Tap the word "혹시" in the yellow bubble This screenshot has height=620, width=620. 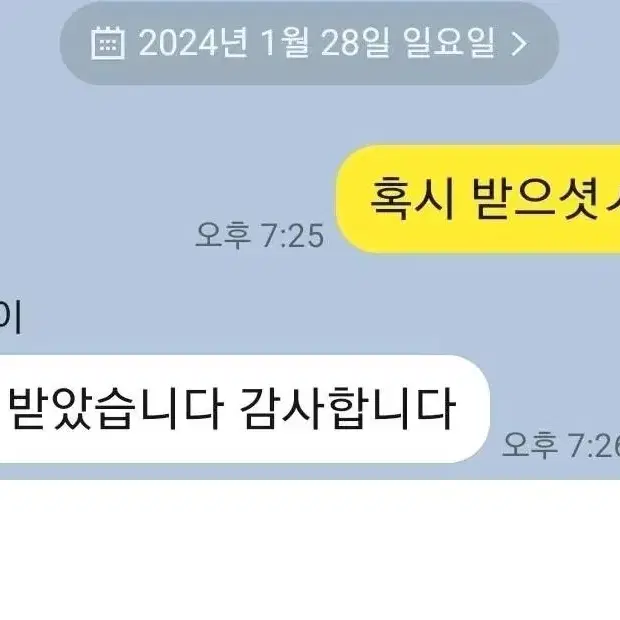tap(412, 197)
